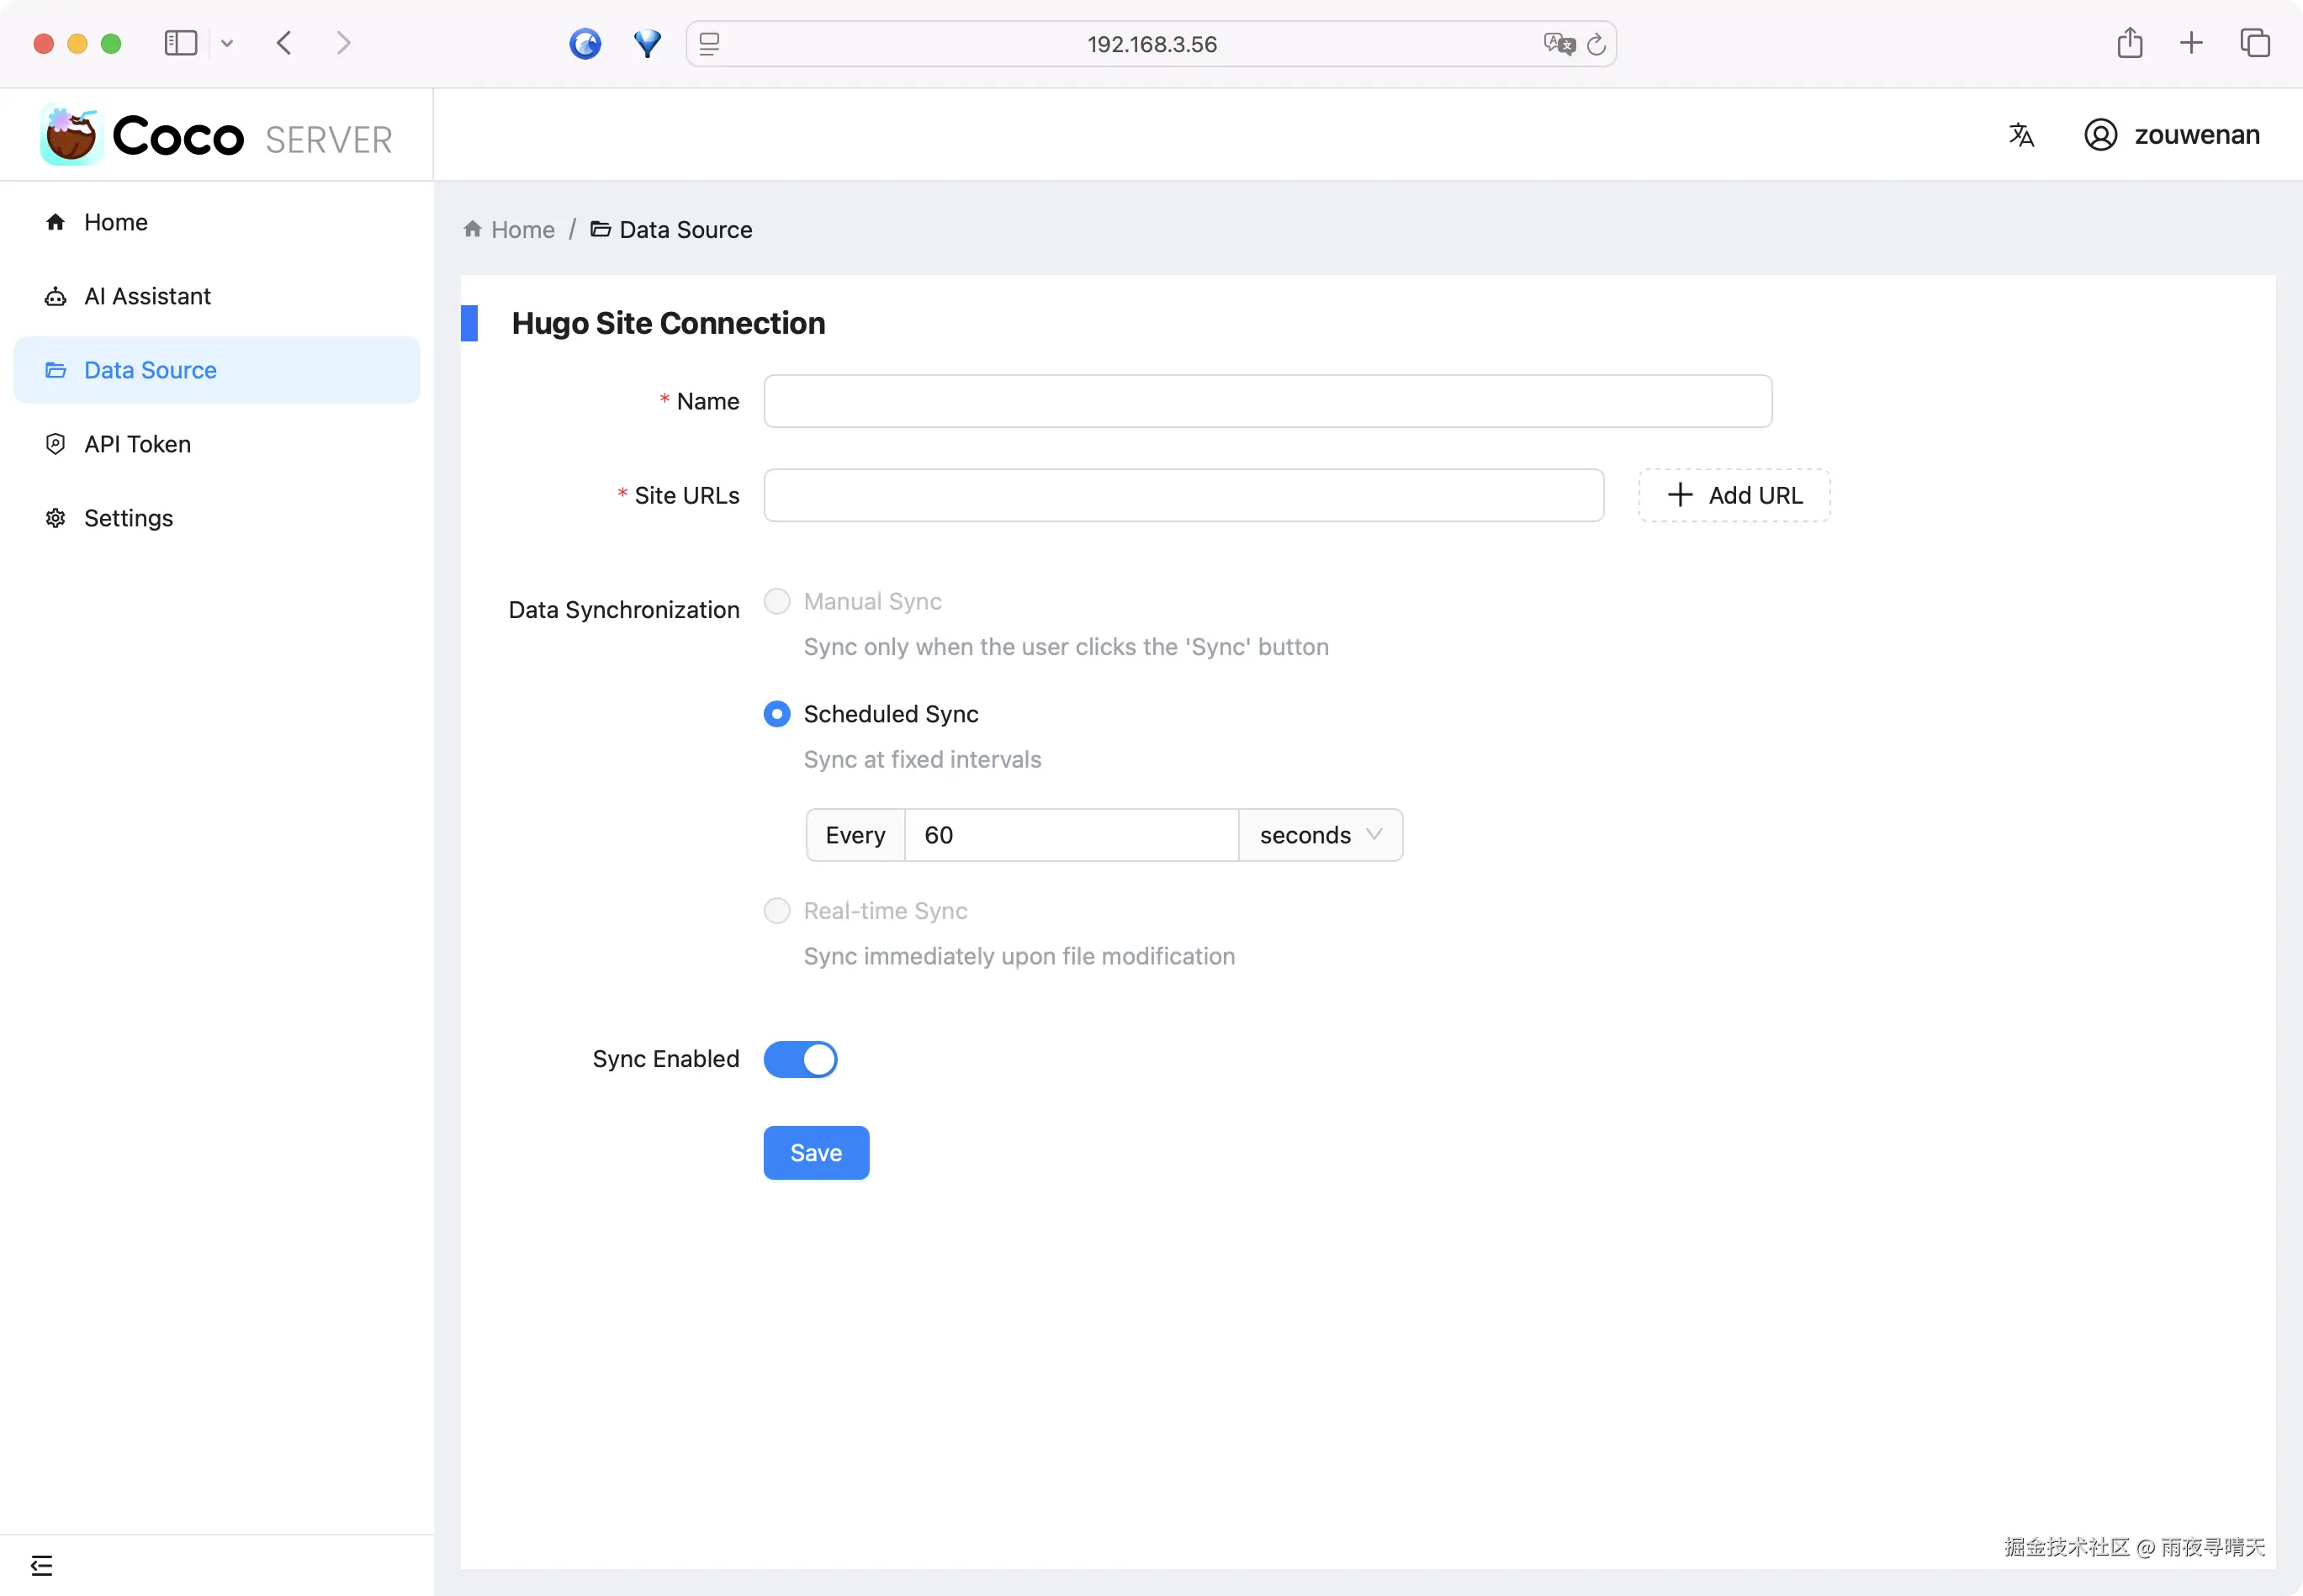Collapse the sidebar using bottom menu icon
The width and height of the screenshot is (2303, 1596).
click(x=42, y=1565)
